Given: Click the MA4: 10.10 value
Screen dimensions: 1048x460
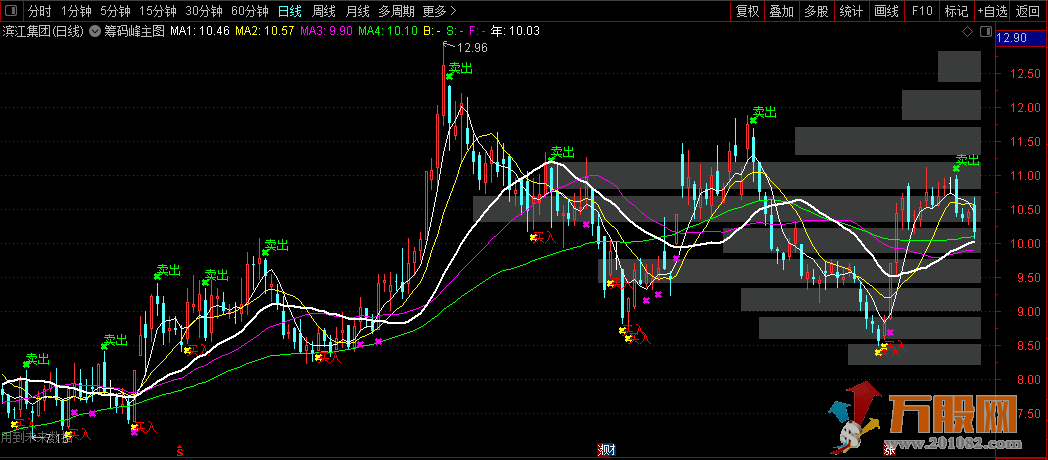Looking at the screenshot, I should (388, 31).
